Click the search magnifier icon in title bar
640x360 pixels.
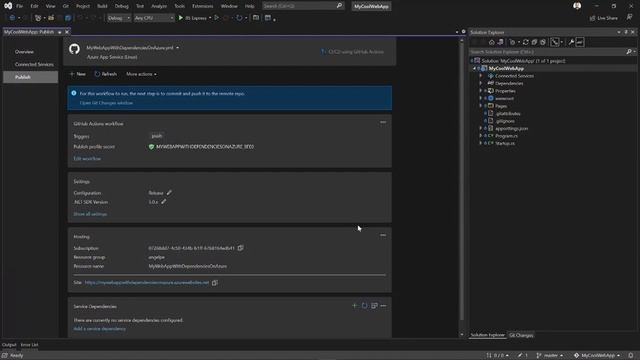pyautogui.click(x=339, y=6)
